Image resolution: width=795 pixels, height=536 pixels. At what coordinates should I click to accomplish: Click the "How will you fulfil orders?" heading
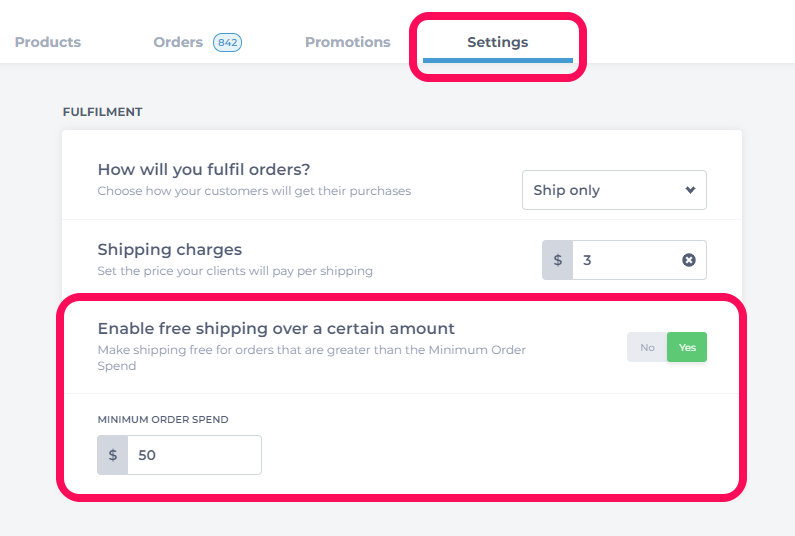[204, 169]
